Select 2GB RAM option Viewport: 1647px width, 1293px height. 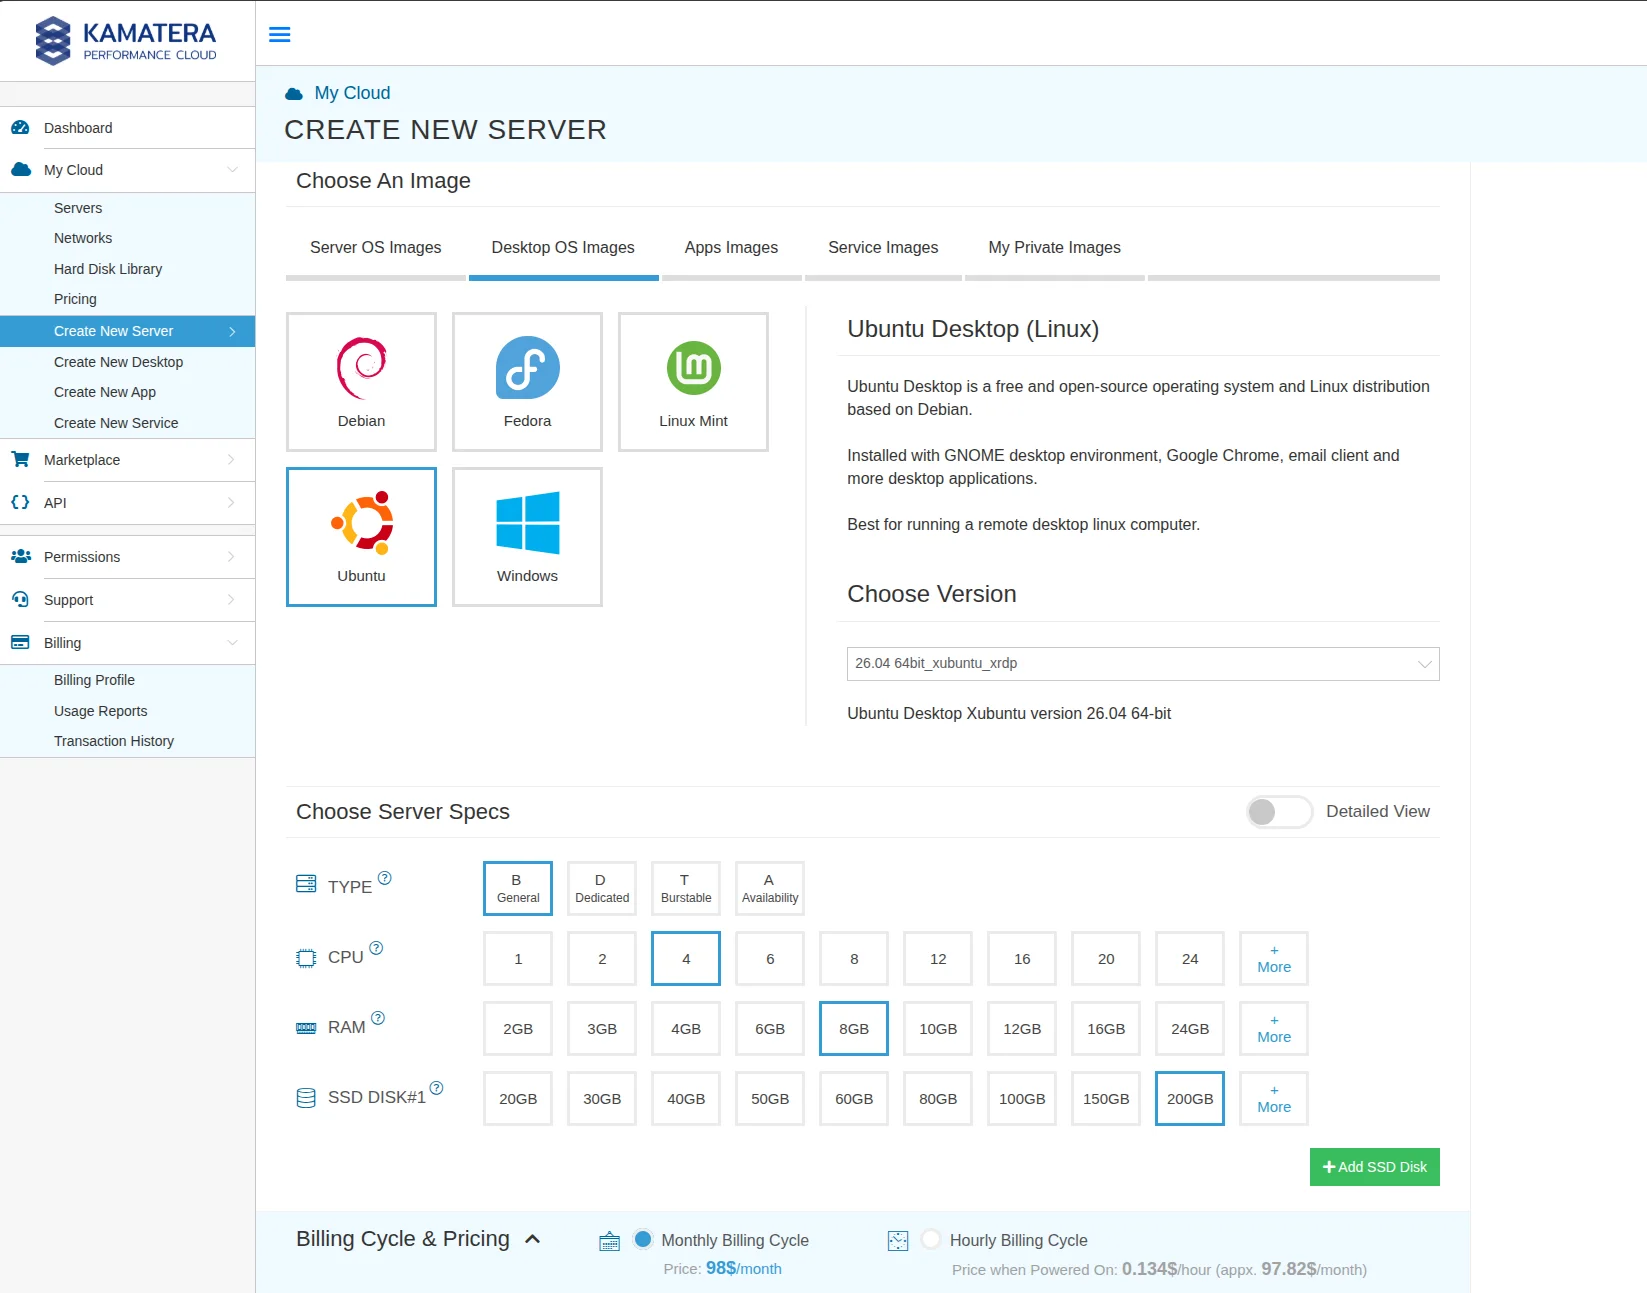pyautogui.click(x=518, y=1028)
